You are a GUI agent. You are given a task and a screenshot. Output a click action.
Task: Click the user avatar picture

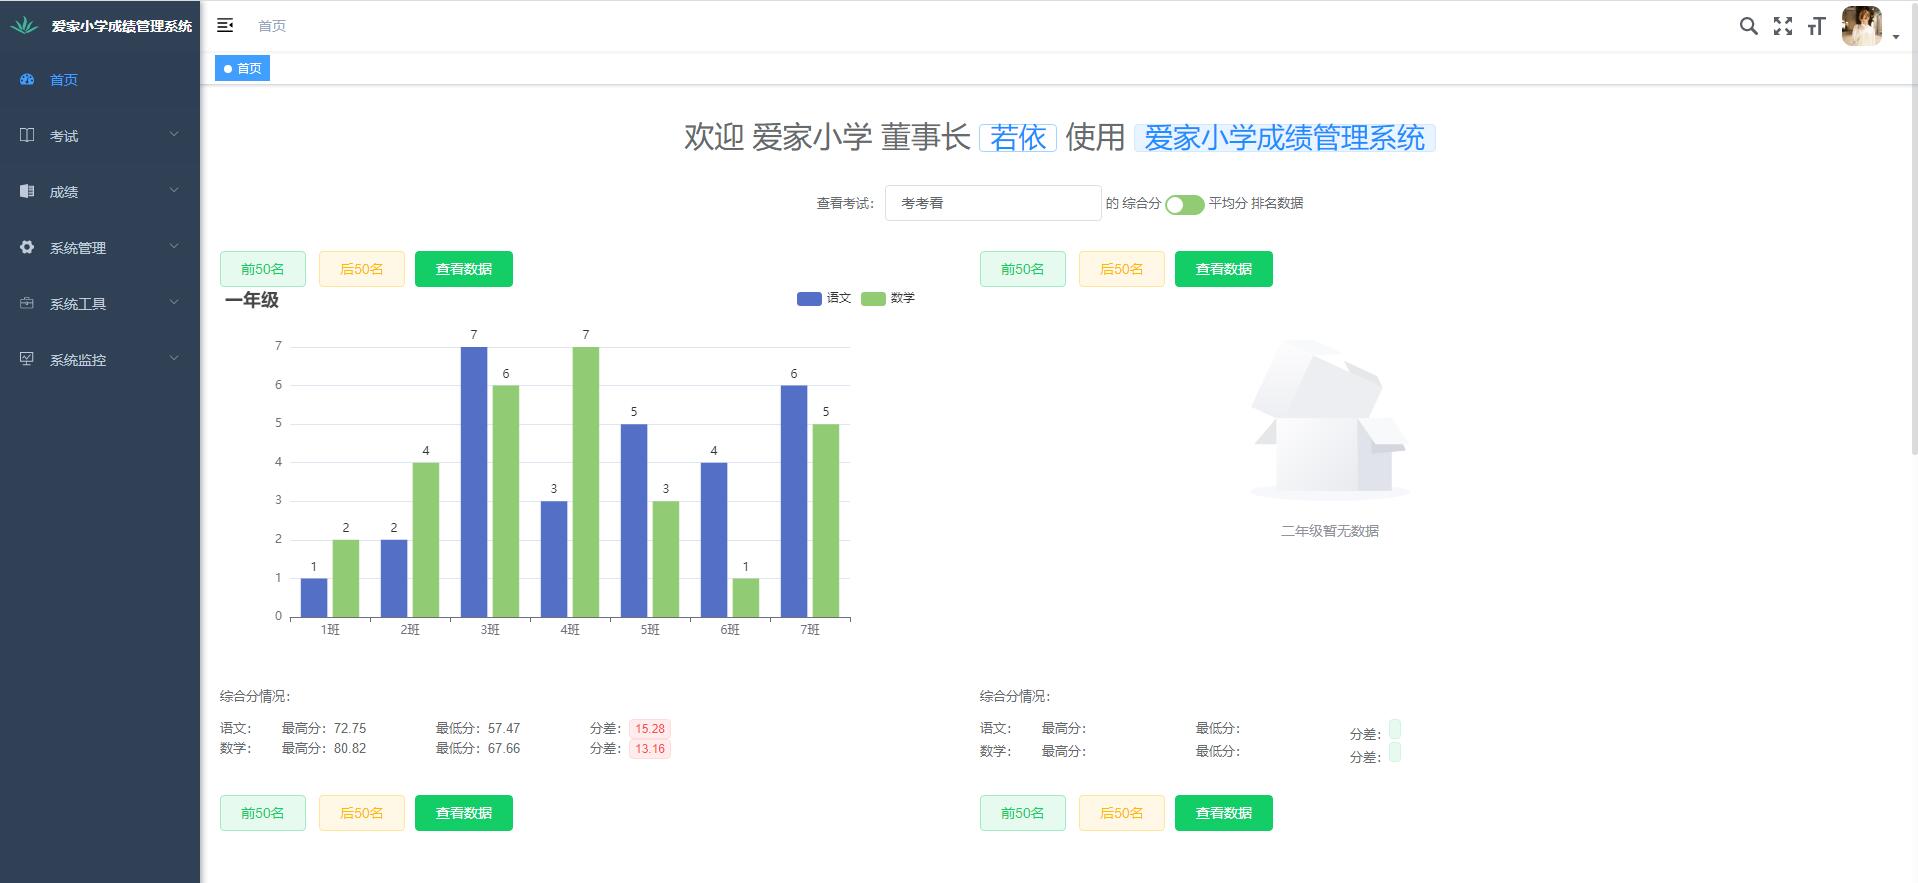coord(1861,26)
